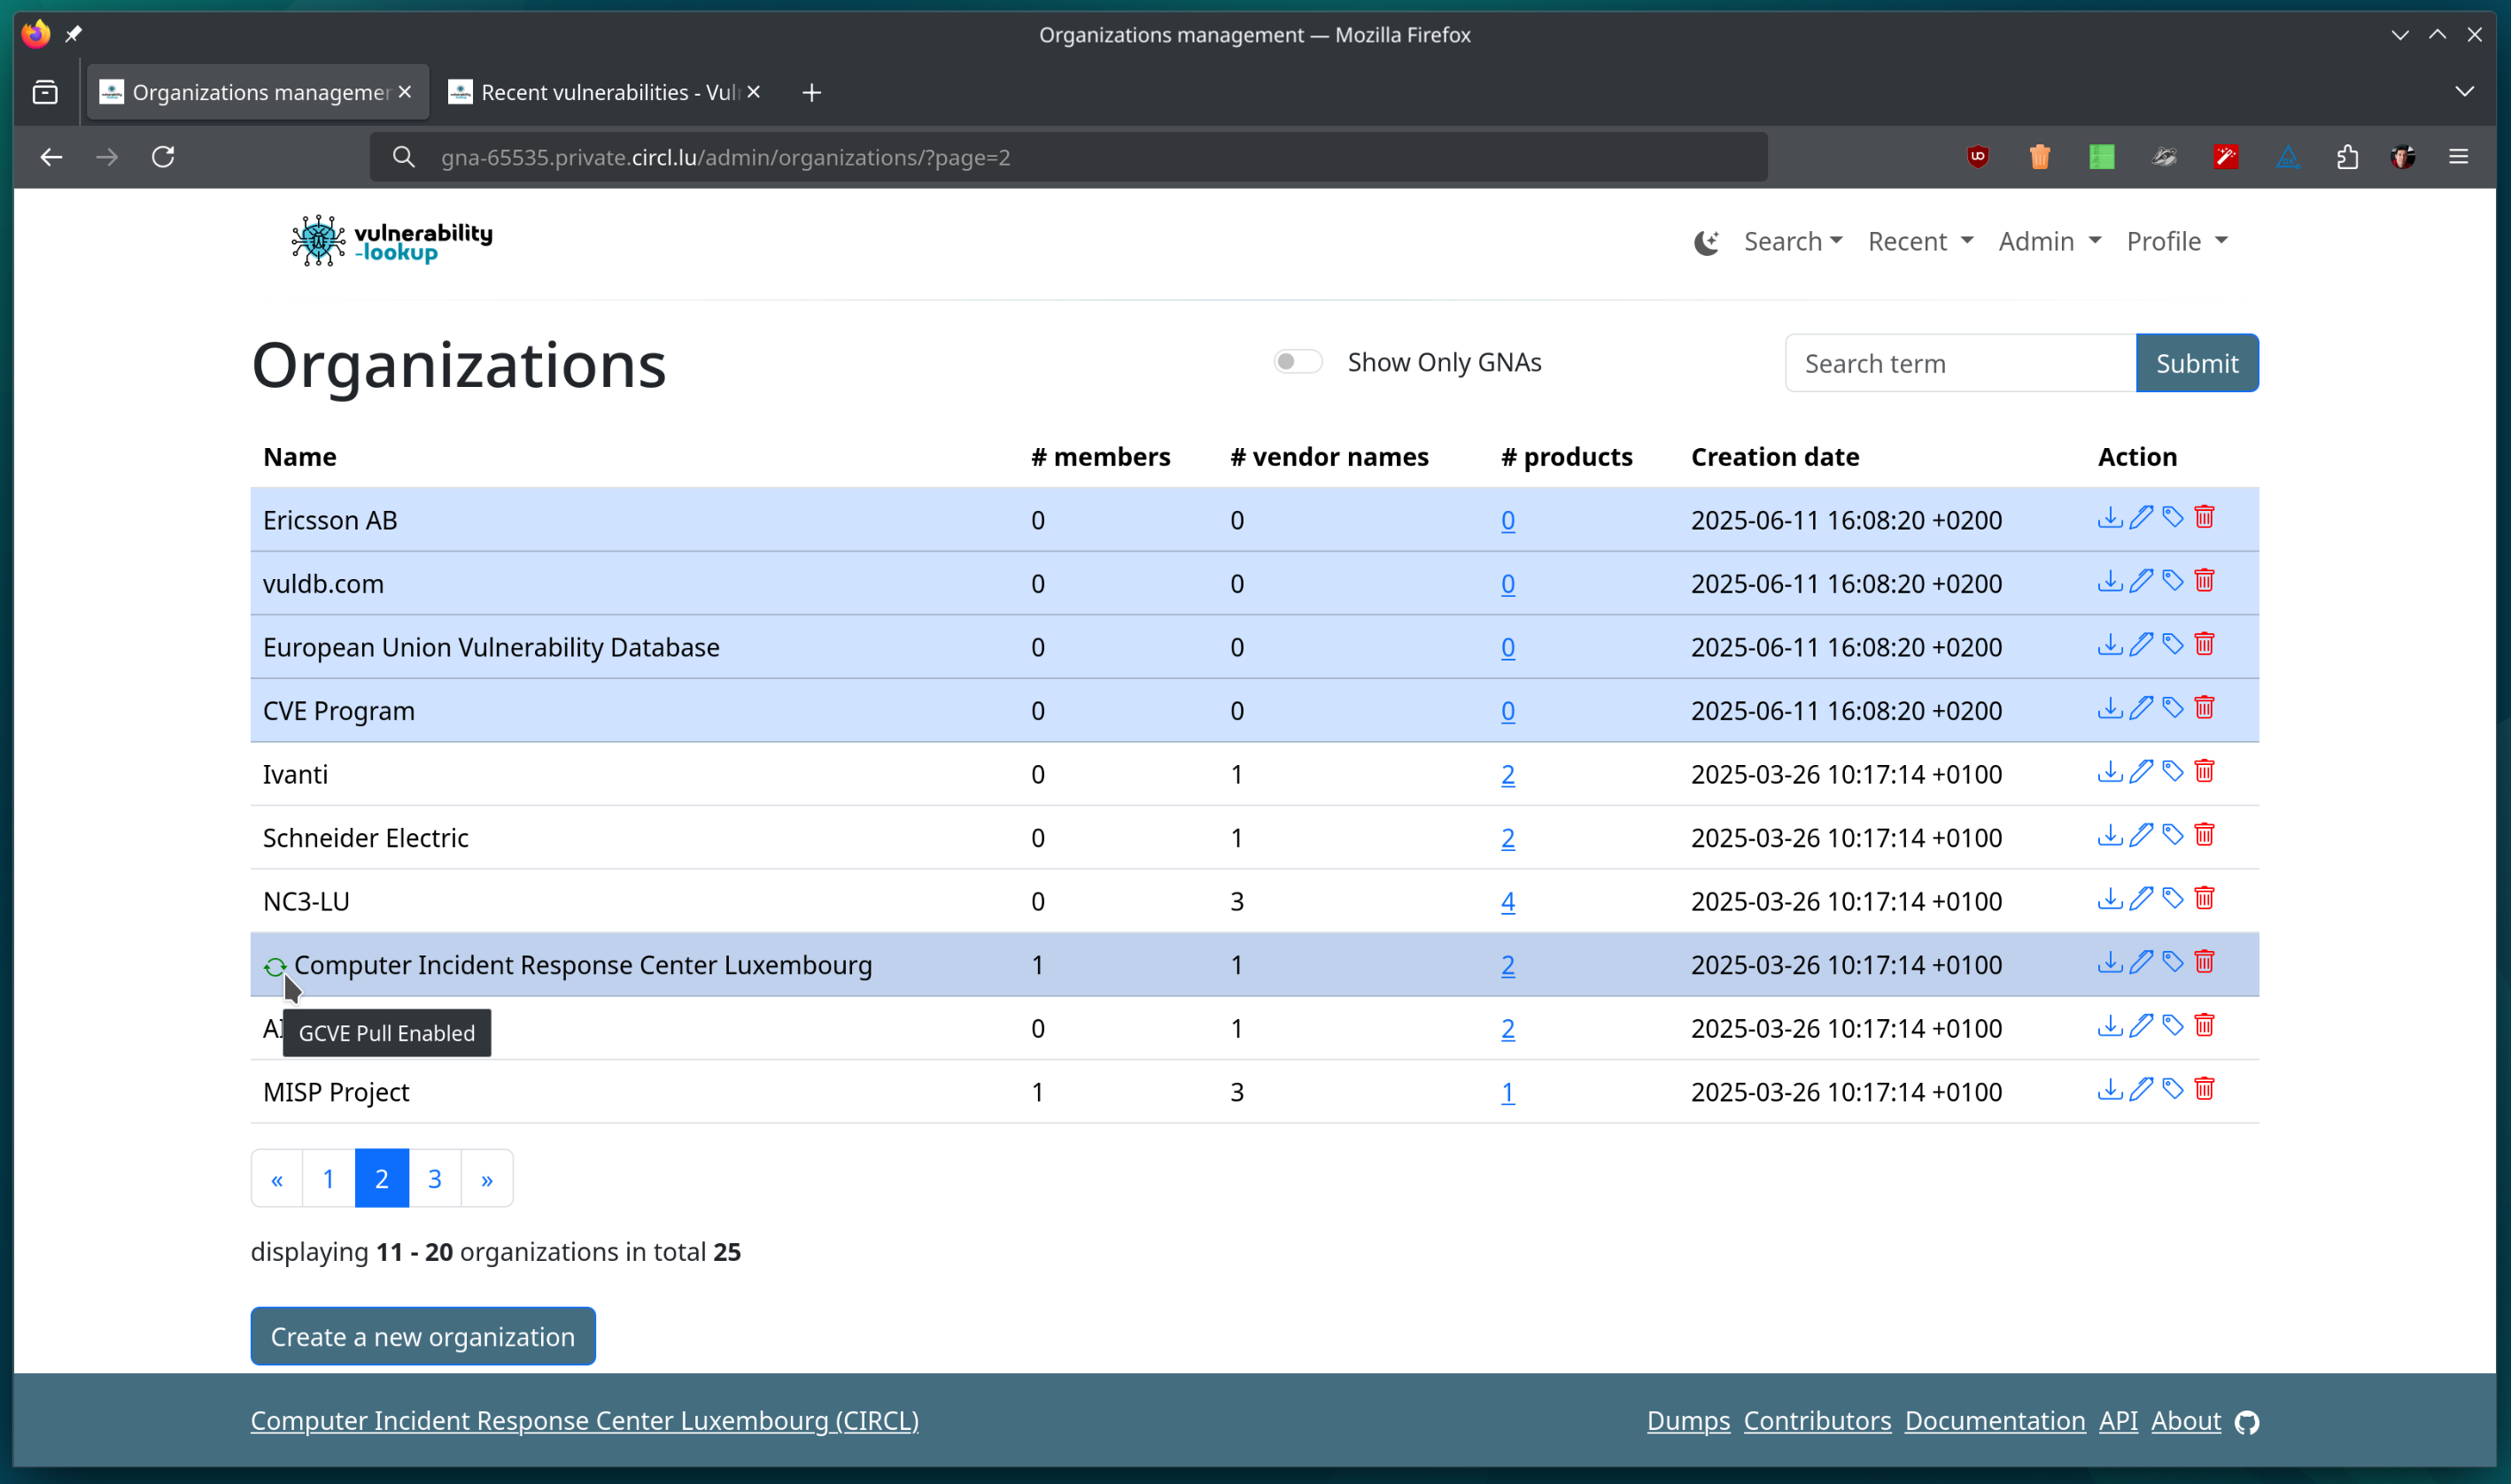Toggle Show Only GNAs switch
This screenshot has height=1484, width=2511.
click(x=1297, y=362)
